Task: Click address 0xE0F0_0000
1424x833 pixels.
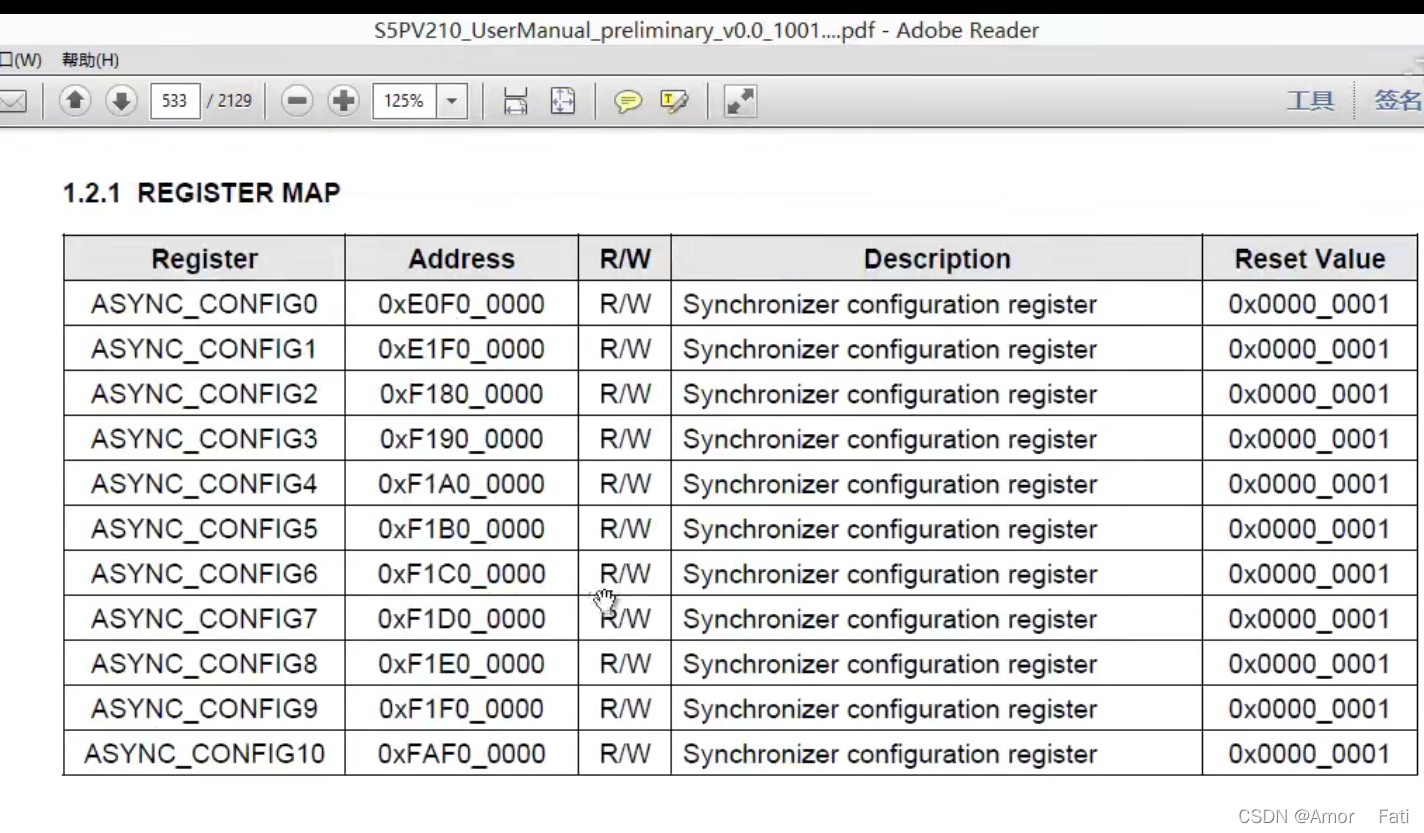Action: [461, 304]
